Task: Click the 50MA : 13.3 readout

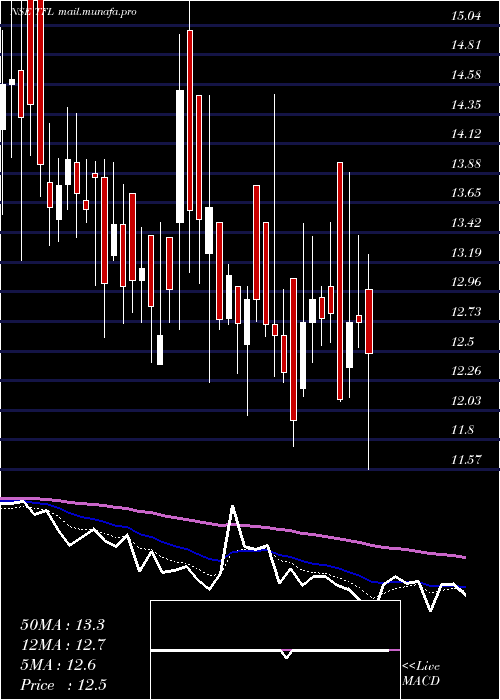Action: tap(62, 625)
